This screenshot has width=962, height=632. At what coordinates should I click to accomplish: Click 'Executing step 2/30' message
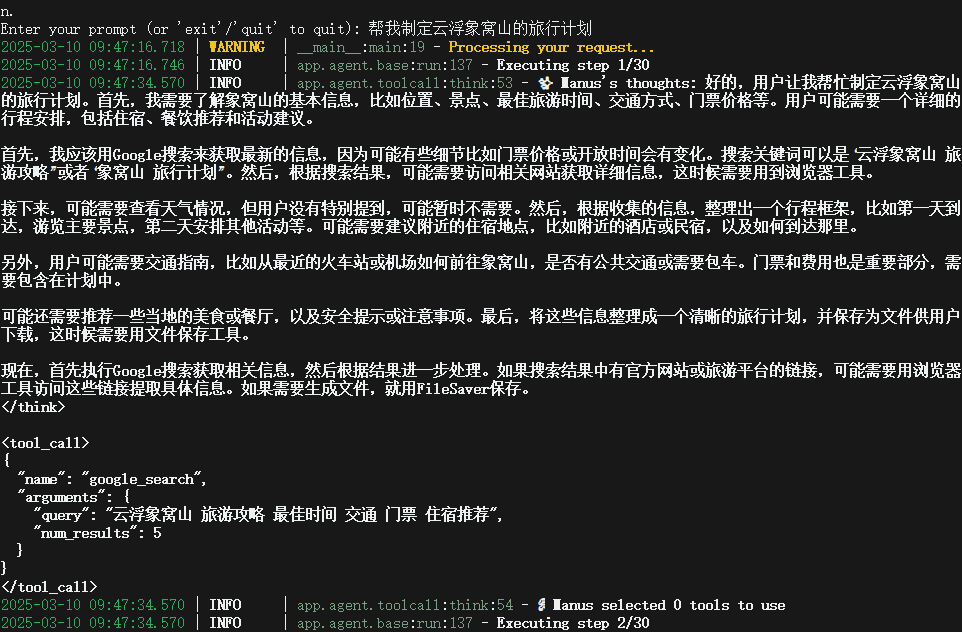pyautogui.click(x=573, y=623)
